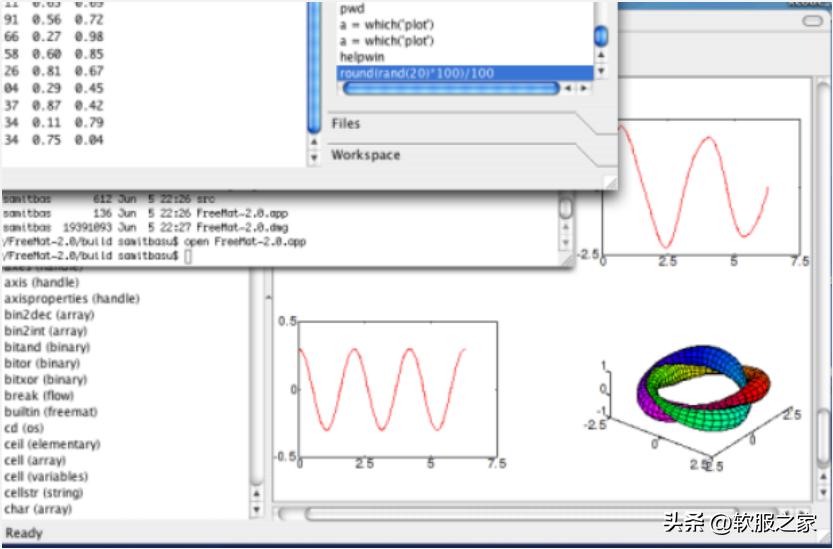Expand the Files panel section
Image resolution: width=833 pixels, height=549 pixels.
coord(346,124)
